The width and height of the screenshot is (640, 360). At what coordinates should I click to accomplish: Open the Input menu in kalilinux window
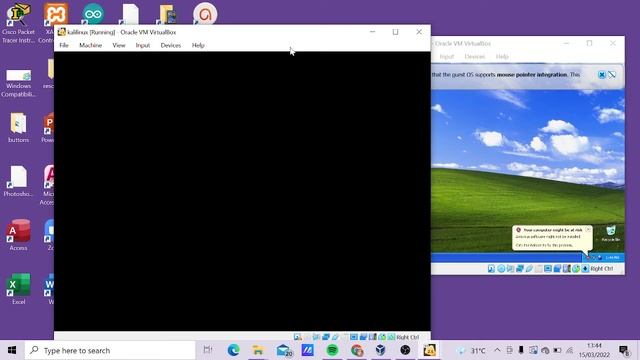point(143,45)
